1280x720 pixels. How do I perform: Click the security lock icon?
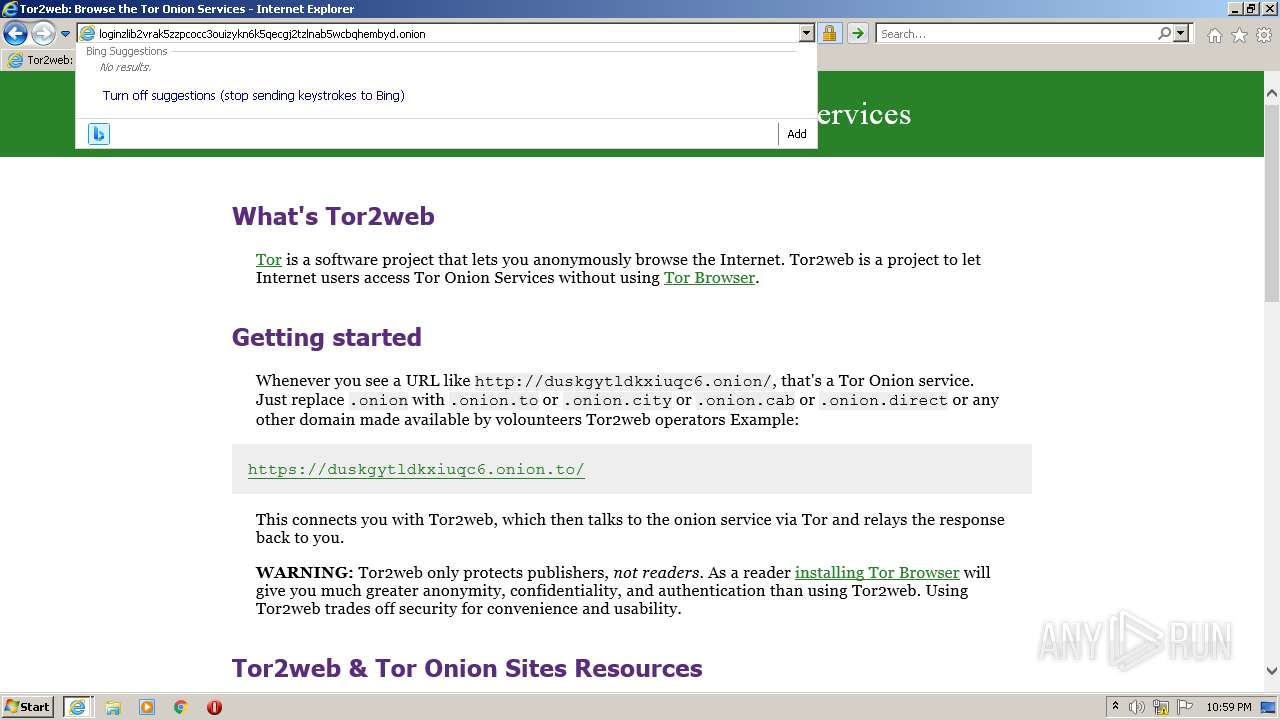point(829,34)
